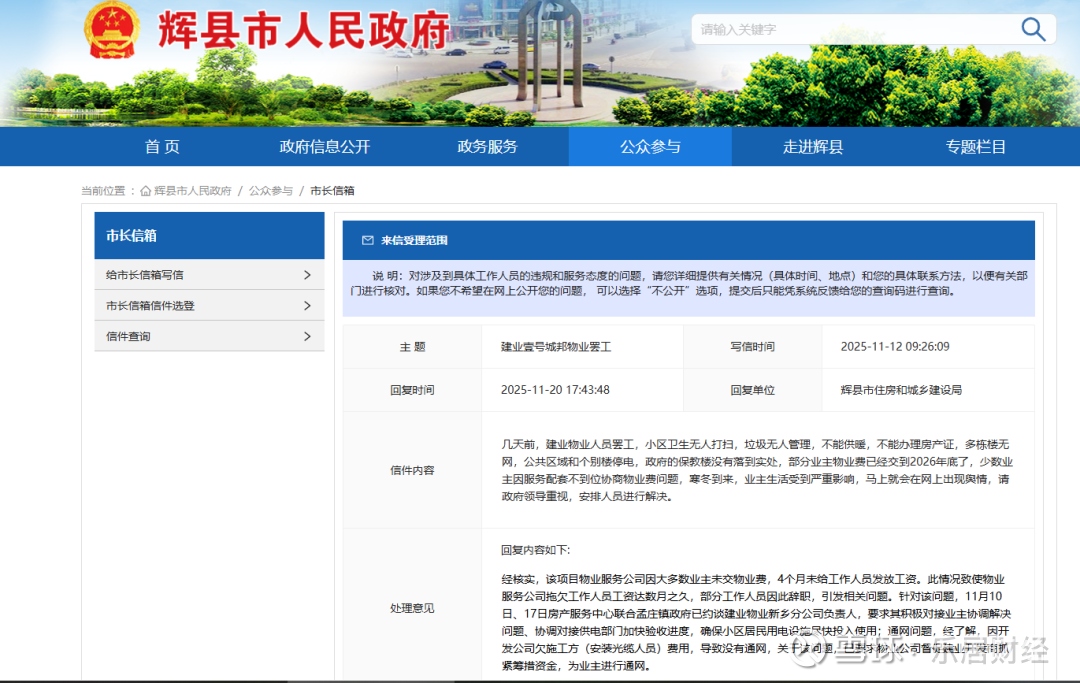Click the home icon in breadcrumb
This screenshot has height=683, width=1080.
coord(146,191)
